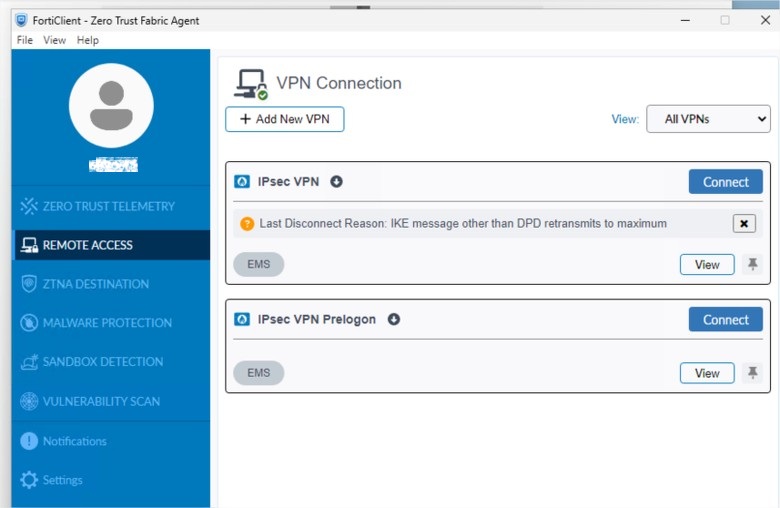
Task: Open ZTNA Destination shield icon
Action: coord(29,284)
